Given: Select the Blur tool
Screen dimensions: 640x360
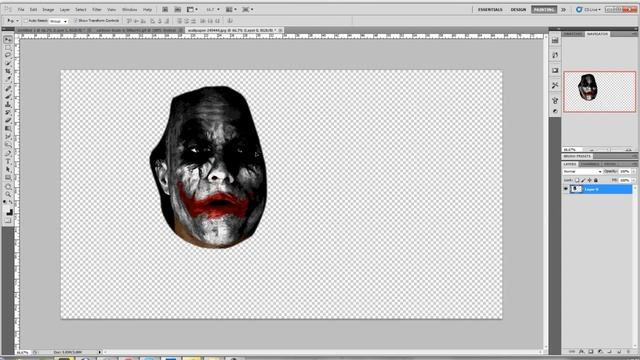Looking at the screenshot, I should pos(8,137).
